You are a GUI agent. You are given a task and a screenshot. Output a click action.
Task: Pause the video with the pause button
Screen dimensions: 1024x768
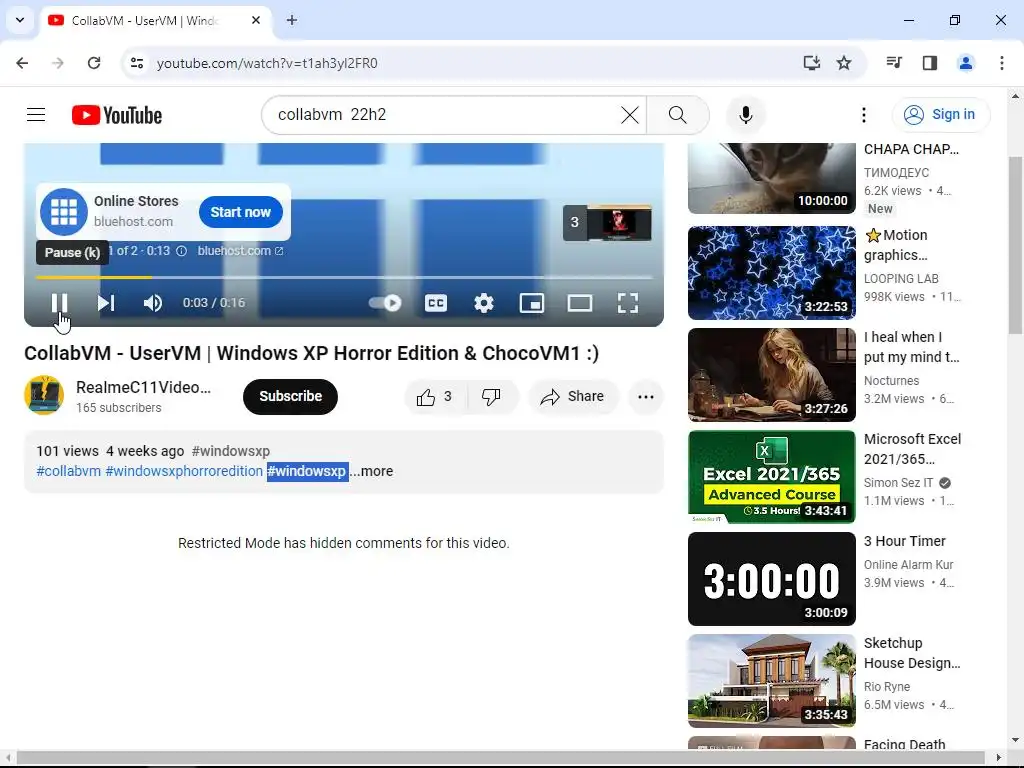point(59,302)
